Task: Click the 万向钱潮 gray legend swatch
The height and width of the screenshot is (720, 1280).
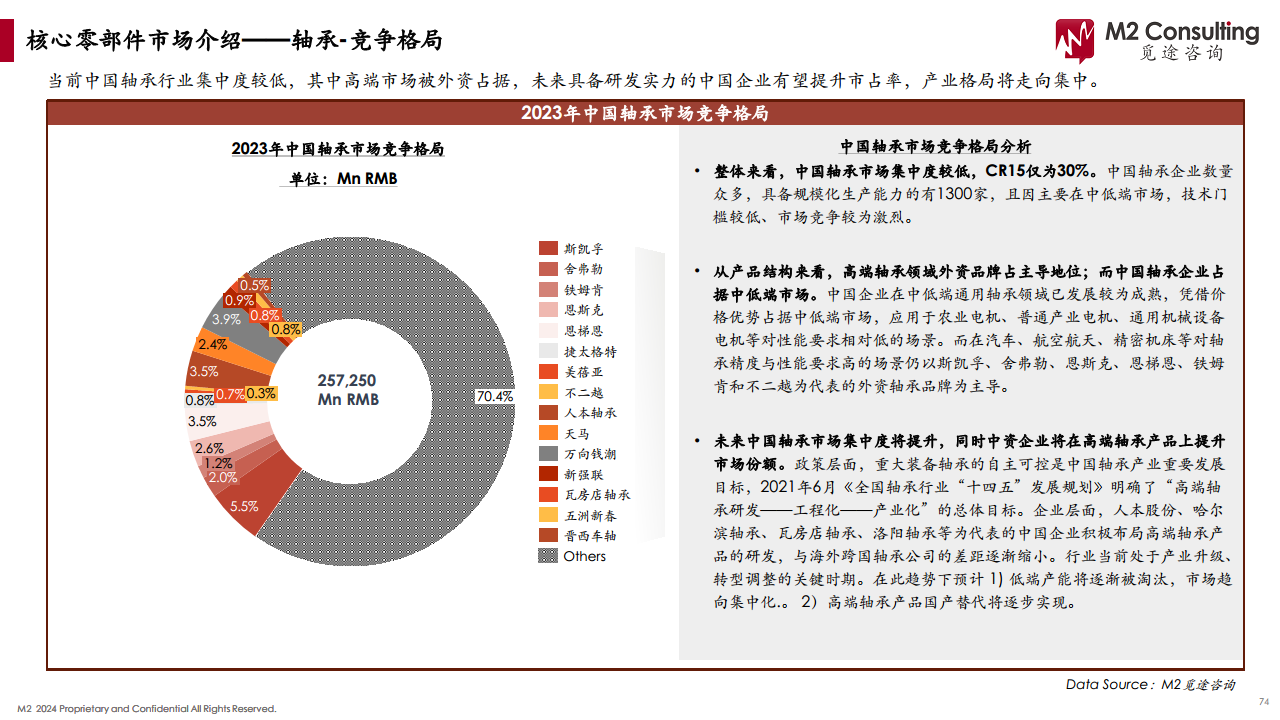Action: click(548, 453)
